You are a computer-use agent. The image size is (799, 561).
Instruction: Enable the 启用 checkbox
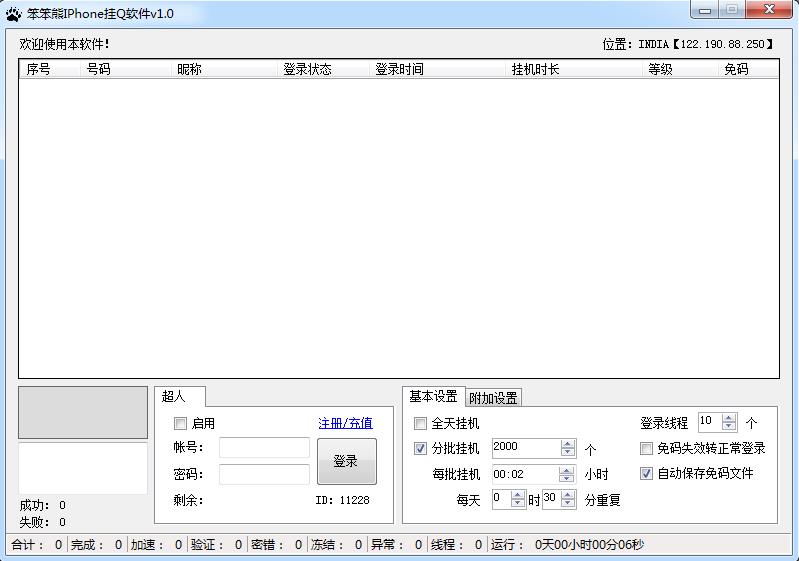tap(180, 423)
